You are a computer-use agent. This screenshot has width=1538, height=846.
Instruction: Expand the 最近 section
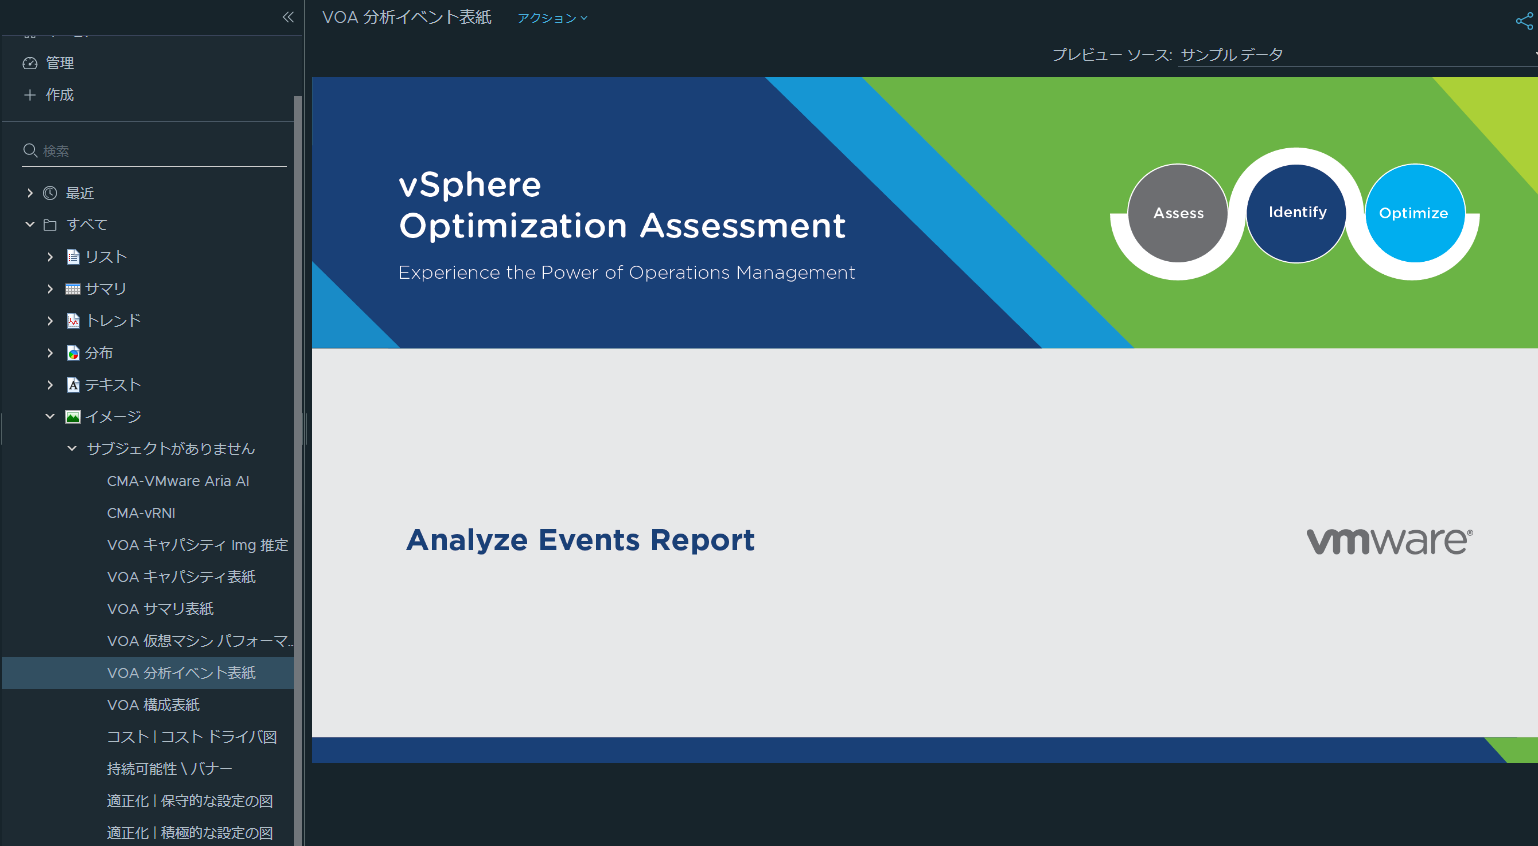[x=30, y=193]
